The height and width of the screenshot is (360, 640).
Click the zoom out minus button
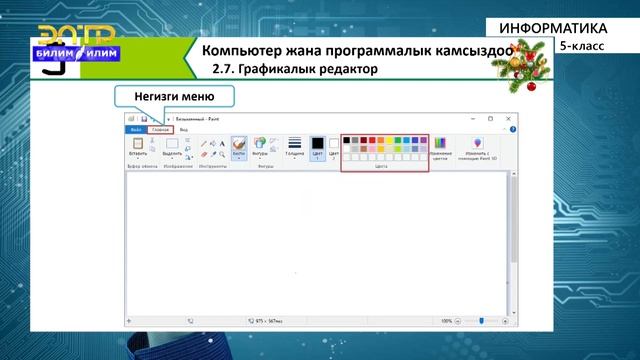(458, 321)
